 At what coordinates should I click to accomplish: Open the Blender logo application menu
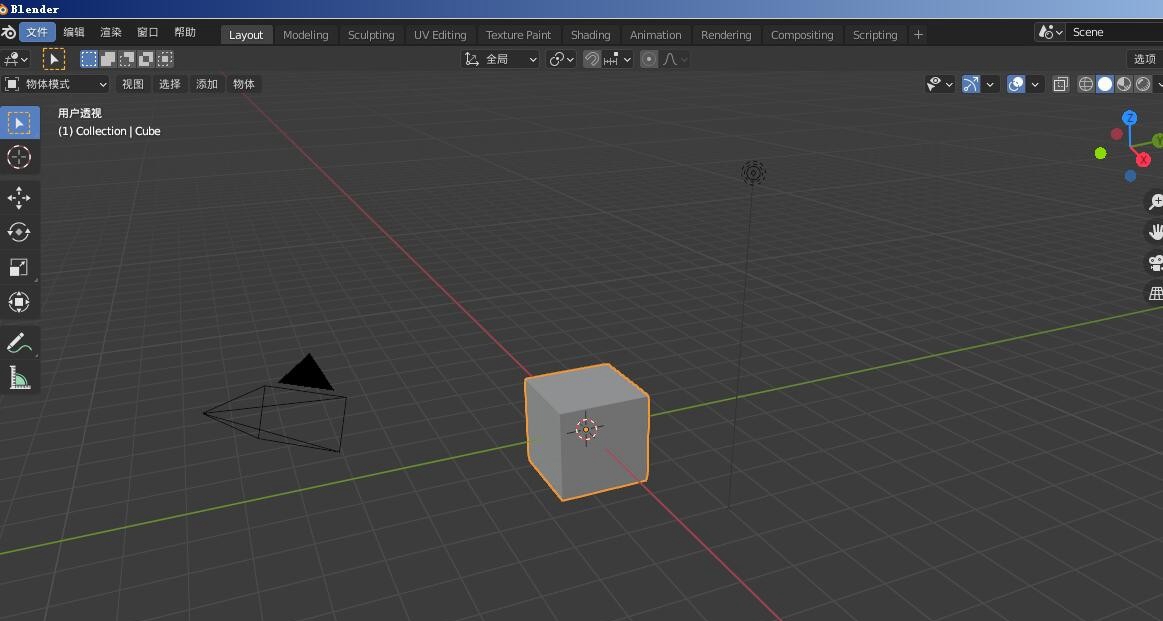[x=8, y=33]
